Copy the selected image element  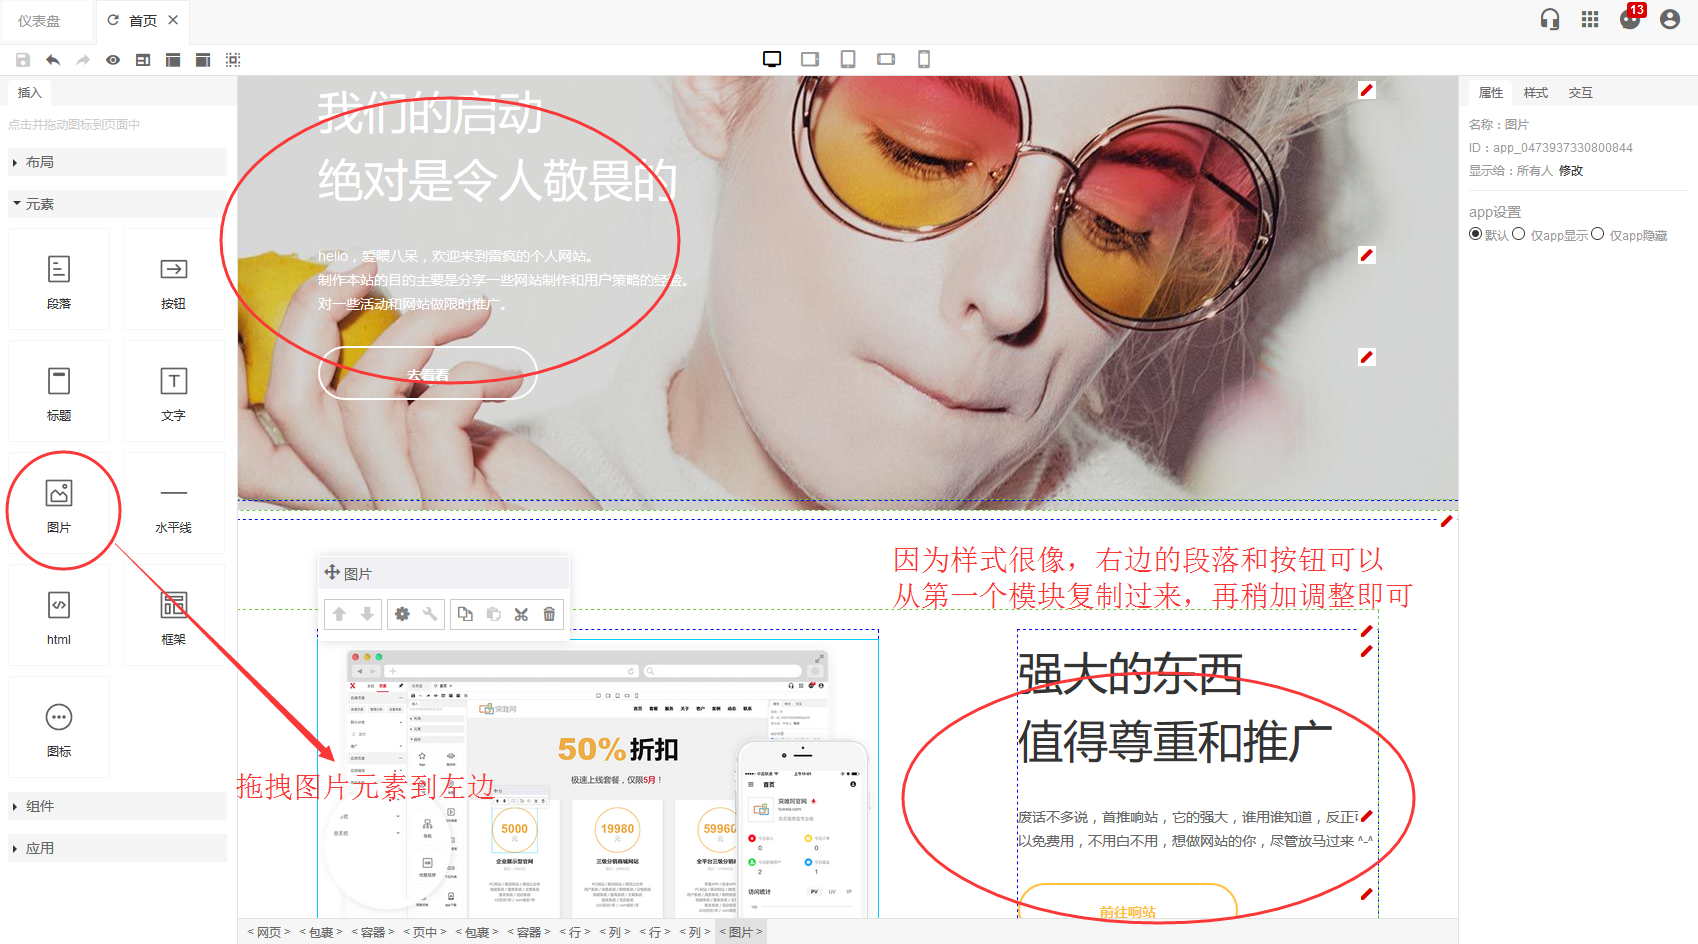[x=465, y=614]
